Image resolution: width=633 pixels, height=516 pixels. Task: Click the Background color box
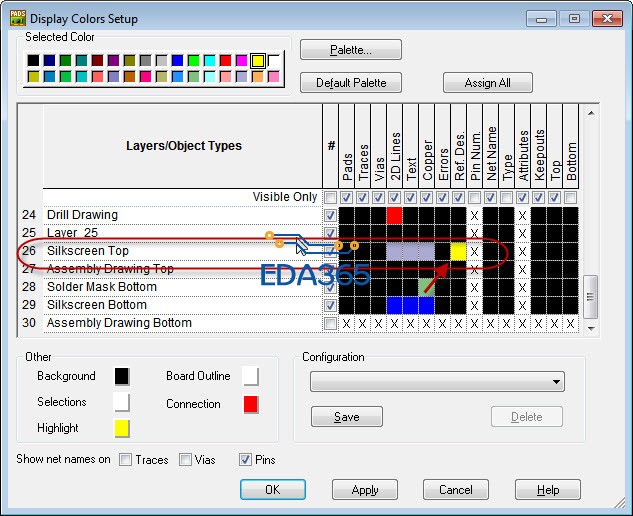coord(122,376)
